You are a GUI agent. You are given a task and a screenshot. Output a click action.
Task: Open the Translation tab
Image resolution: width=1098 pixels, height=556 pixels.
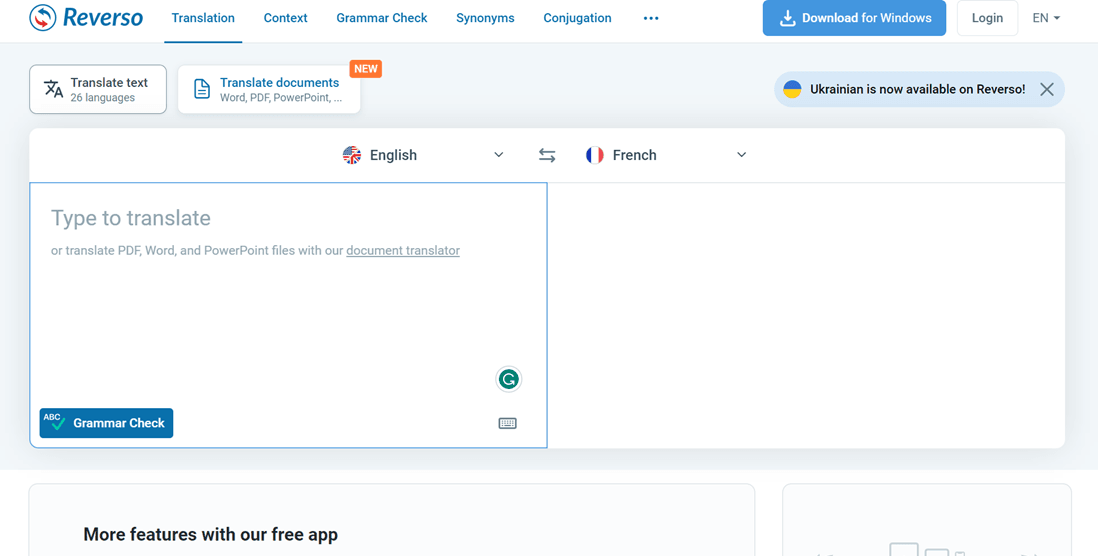coord(203,18)
